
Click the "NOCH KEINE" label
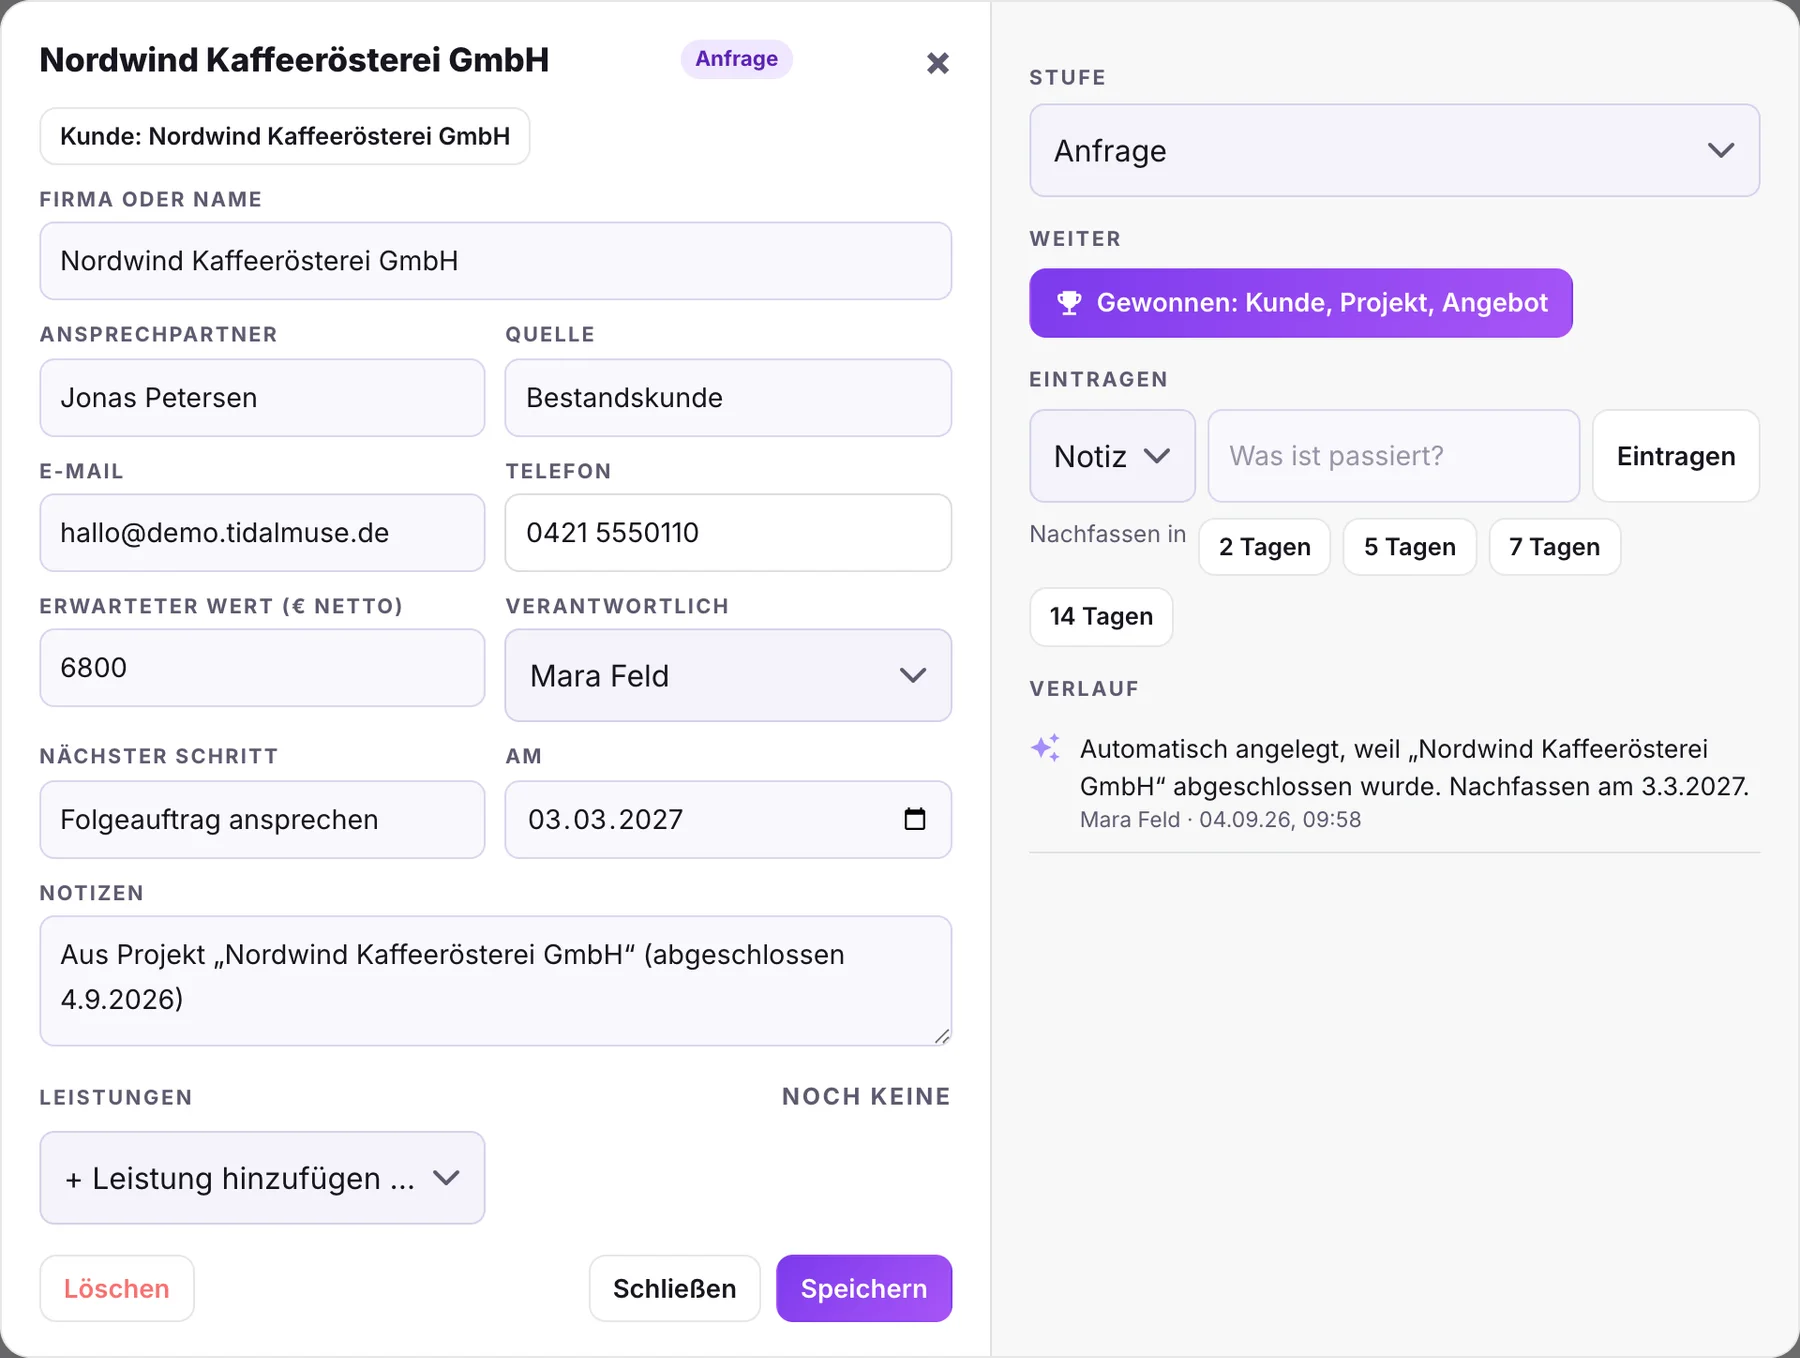[x=866, y=1097]
